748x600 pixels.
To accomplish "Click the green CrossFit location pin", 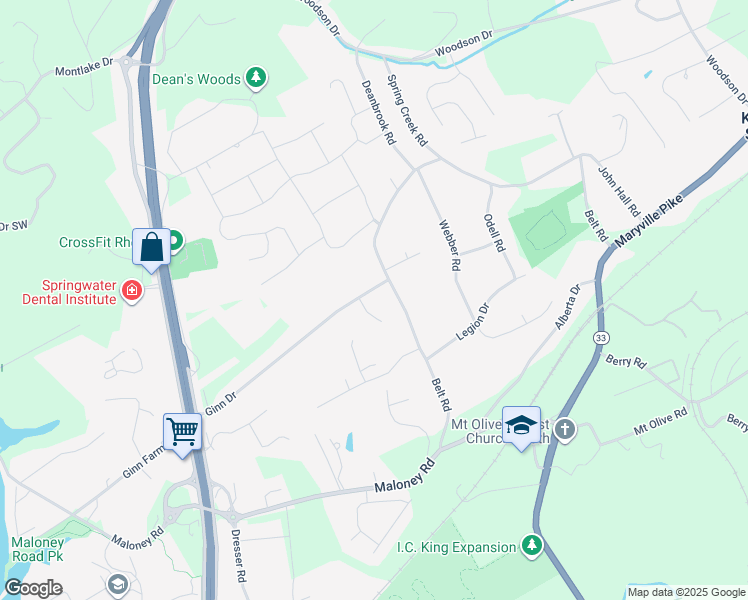I will click(177, 241).
